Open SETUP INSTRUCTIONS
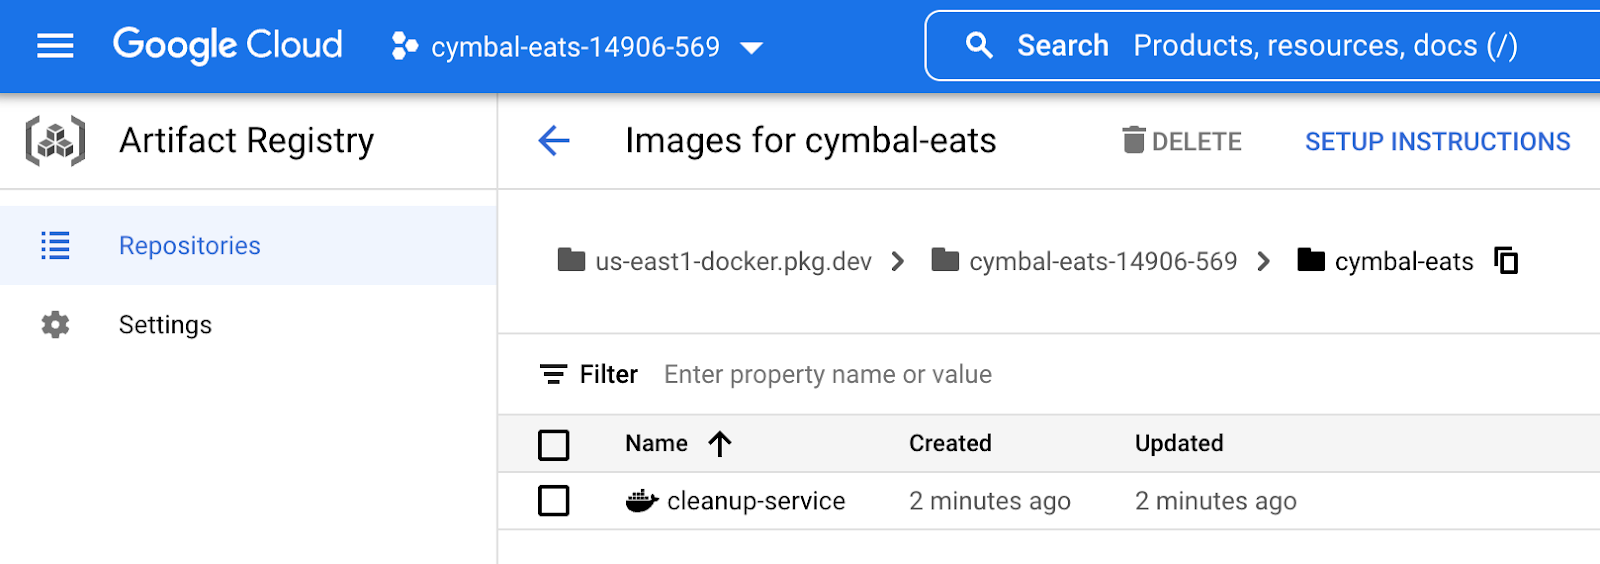 click(x=1437, y=142)
